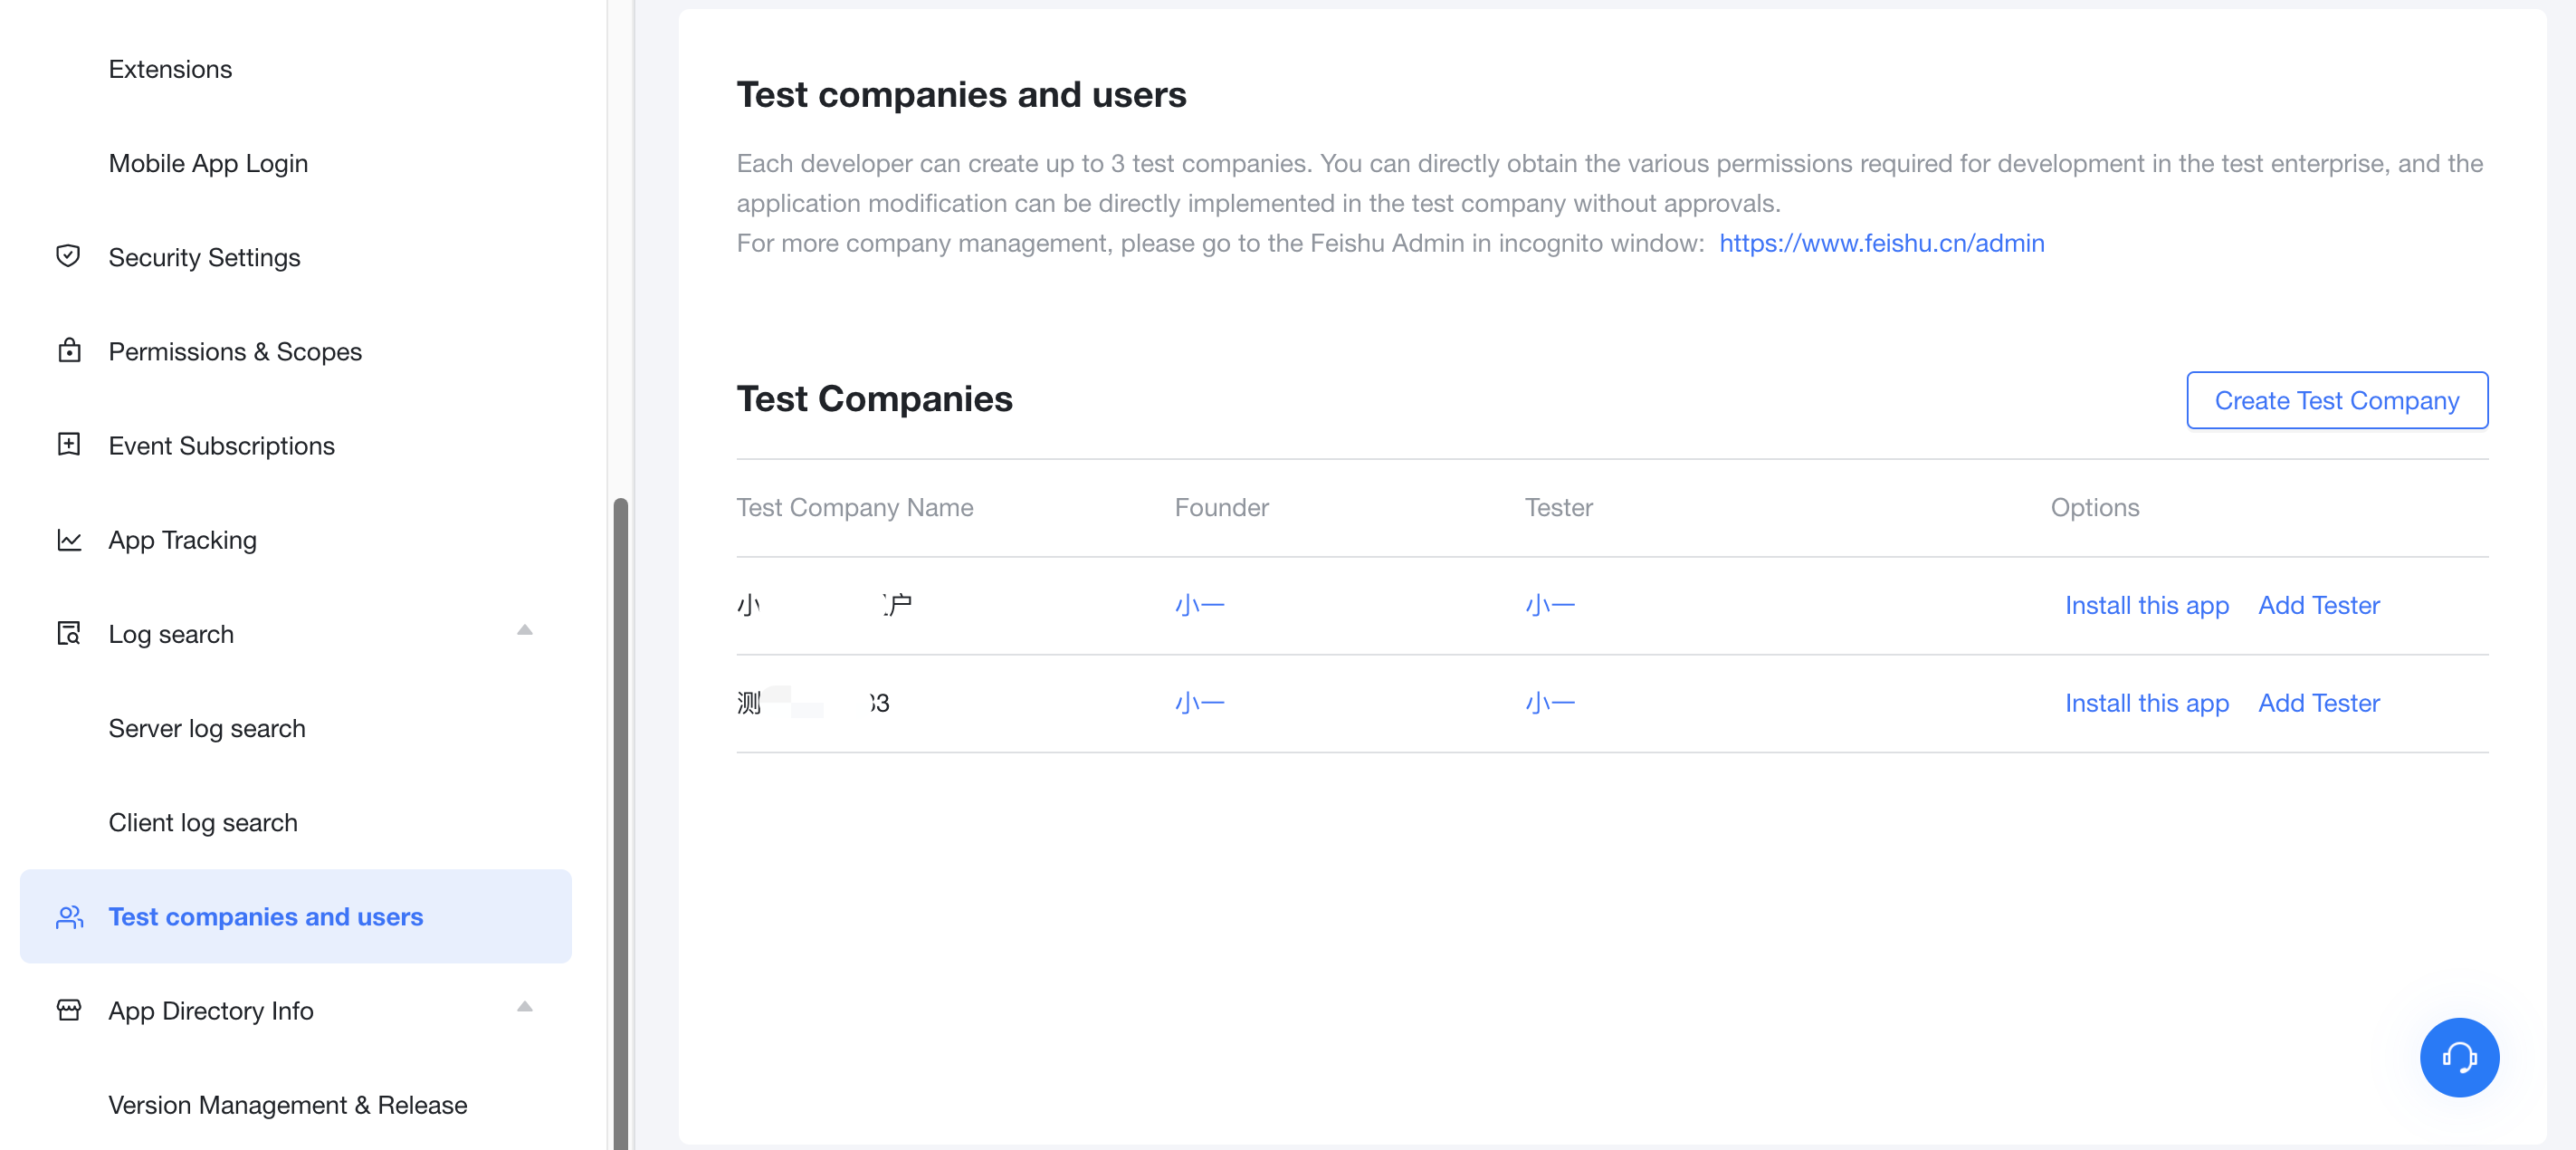Click Create Test Company
The width and height of the screenshot is (2576, 1150).
2337,400
